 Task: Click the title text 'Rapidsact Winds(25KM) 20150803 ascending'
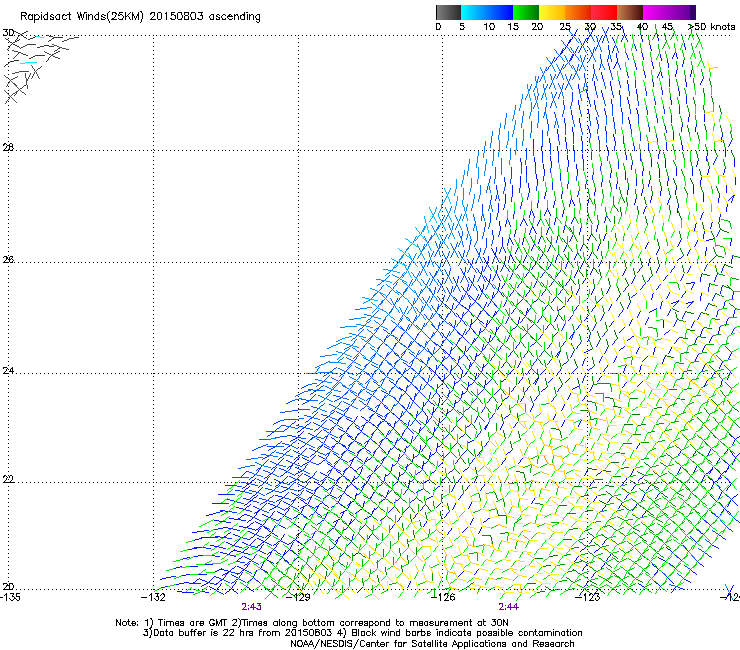(x=140, y=17)
